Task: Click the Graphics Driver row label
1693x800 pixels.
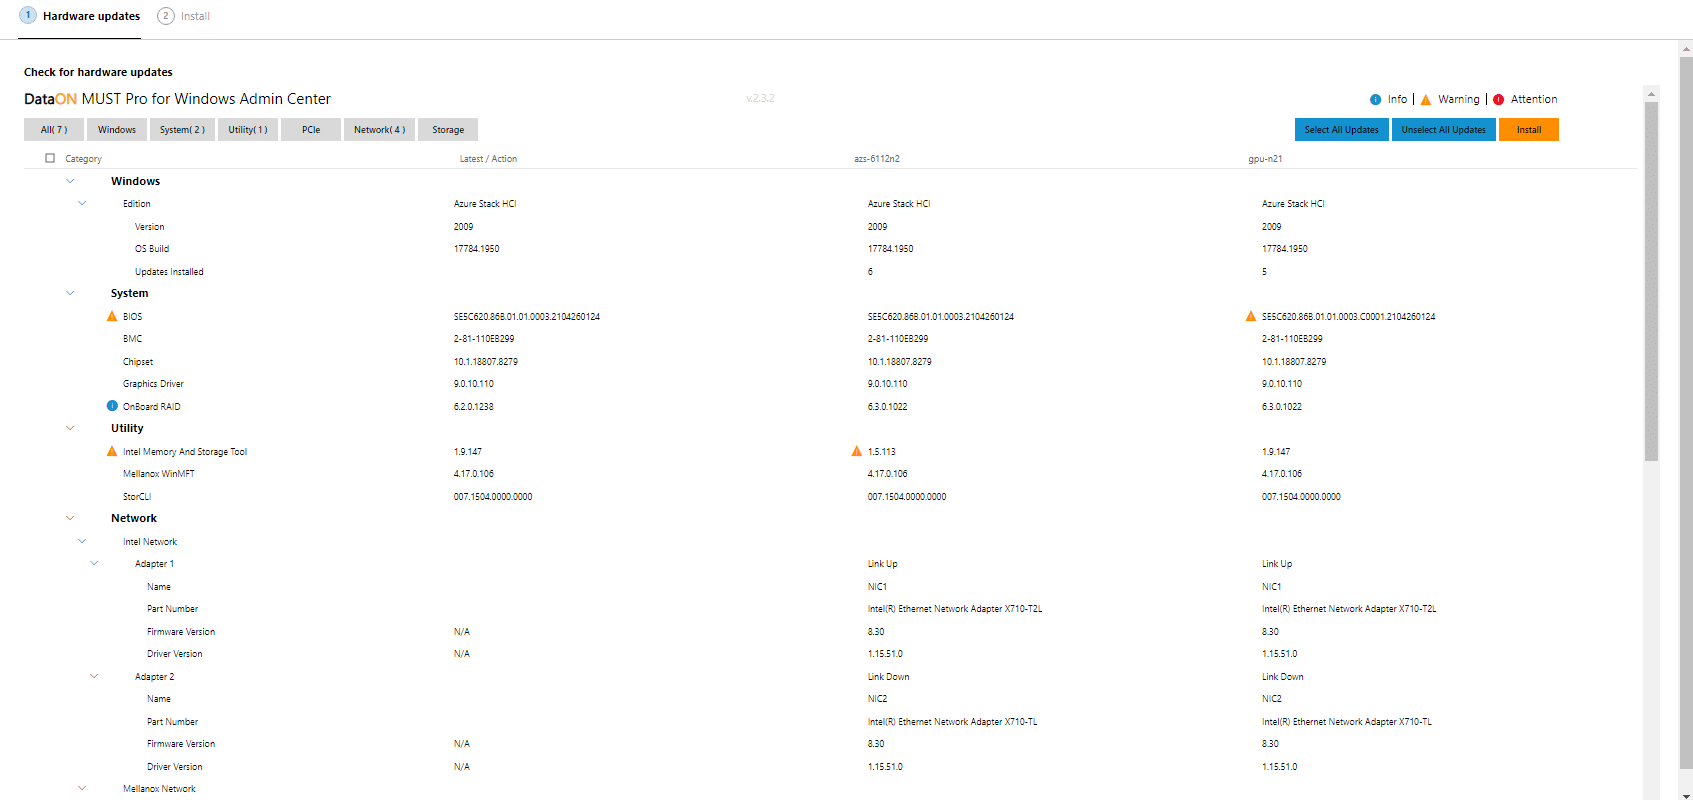Action: click(x=153, y=384)
